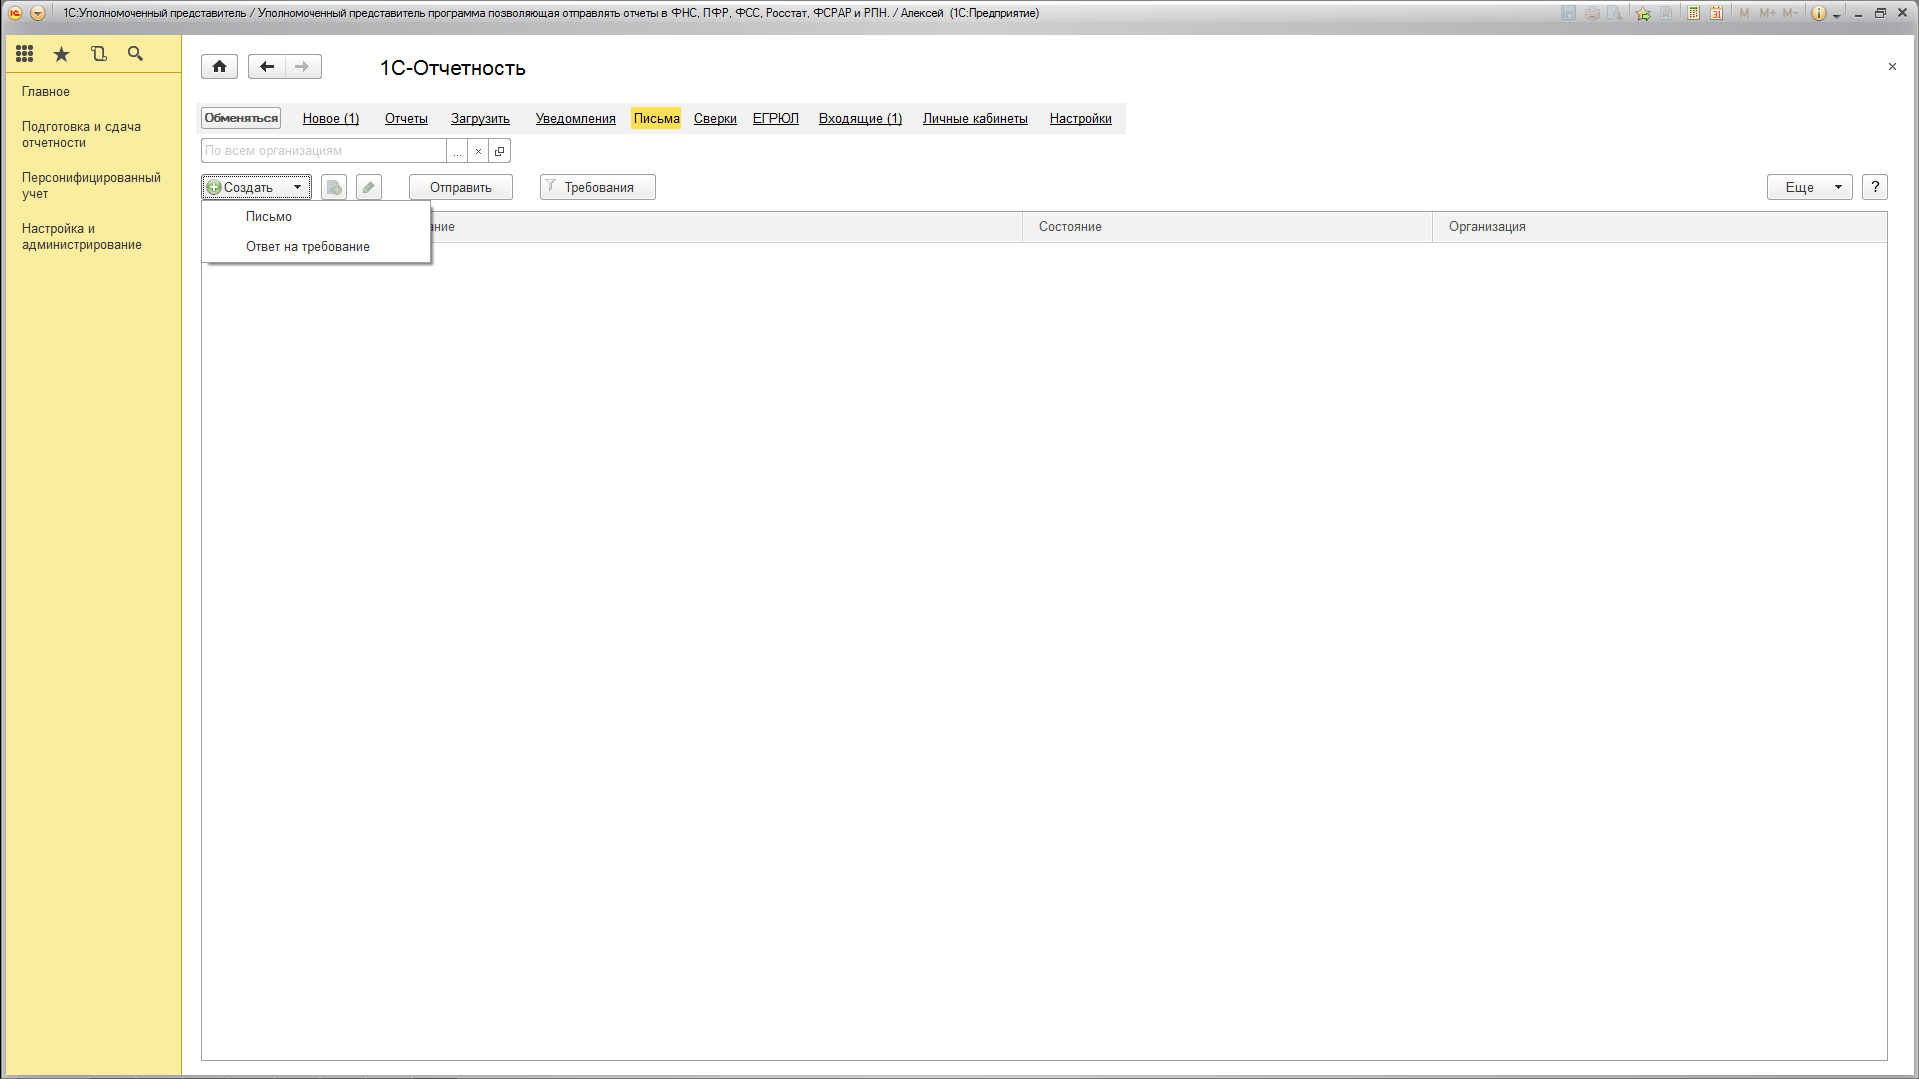Click Требования filter button

(598, 188)
